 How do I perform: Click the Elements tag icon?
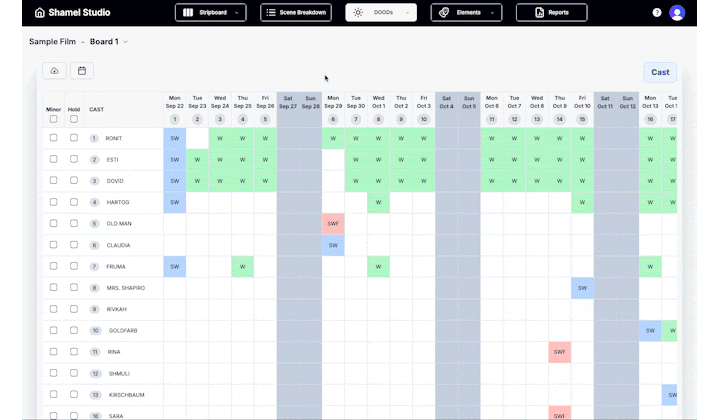442,13
